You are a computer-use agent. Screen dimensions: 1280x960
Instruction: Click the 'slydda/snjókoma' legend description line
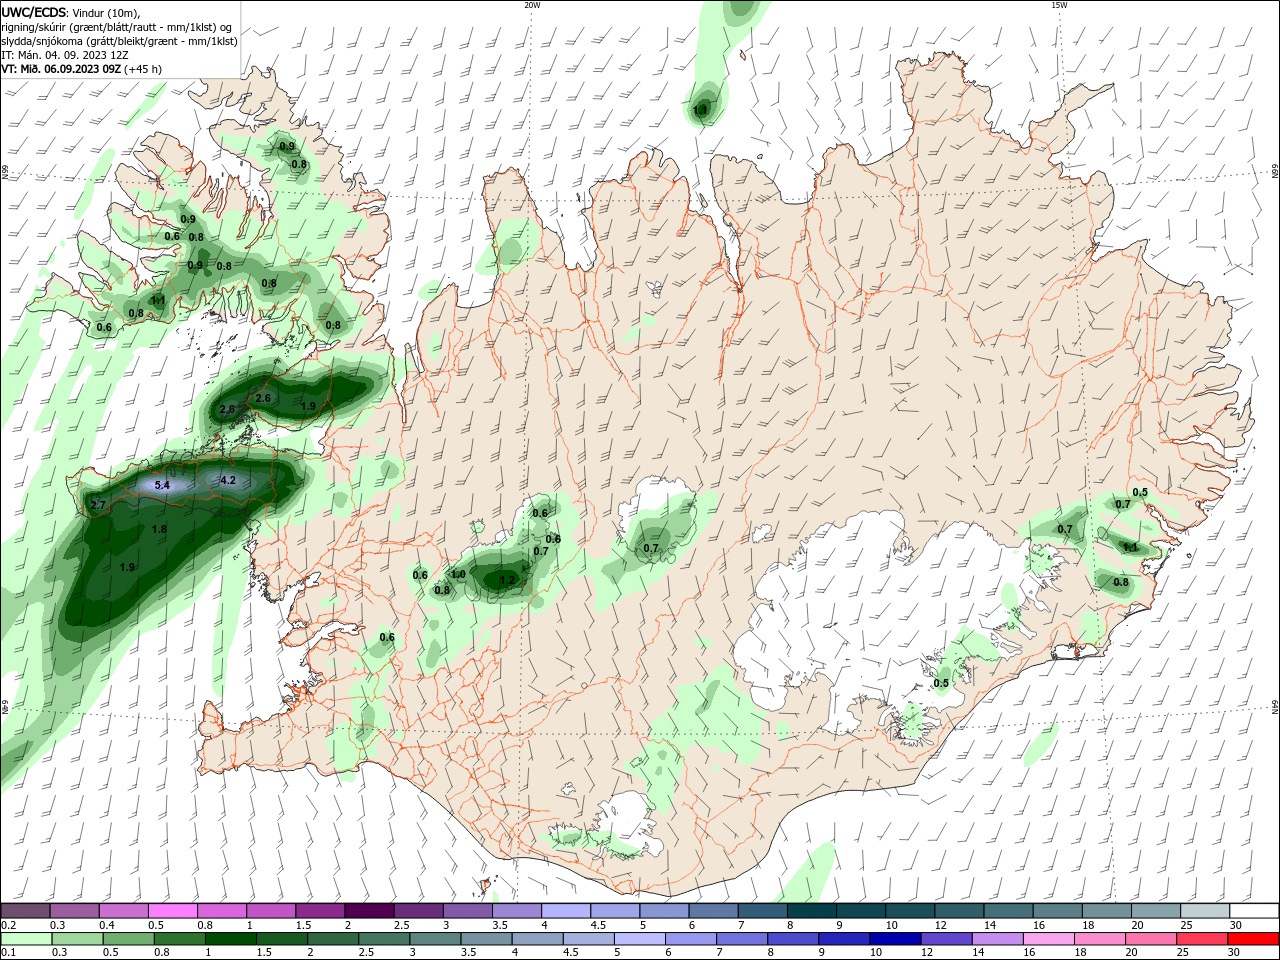point(119,41)
